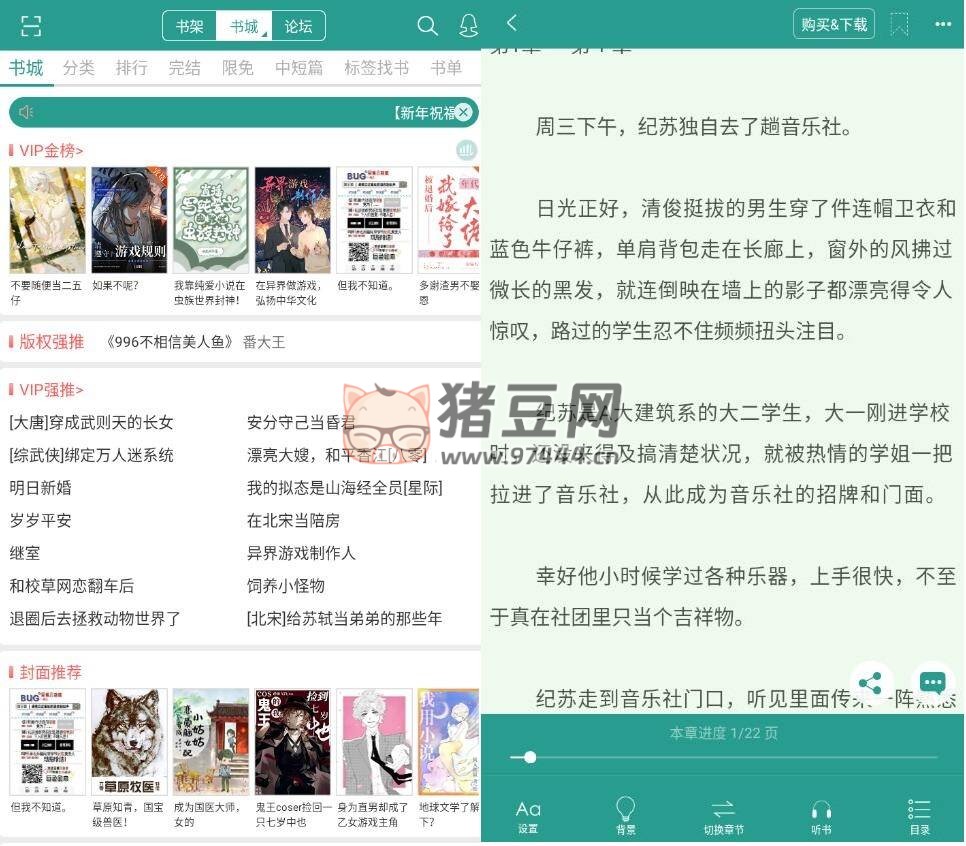Tap the back arrow in reader
The width and height of the screenshot is (966, 846).
point(512,23)
